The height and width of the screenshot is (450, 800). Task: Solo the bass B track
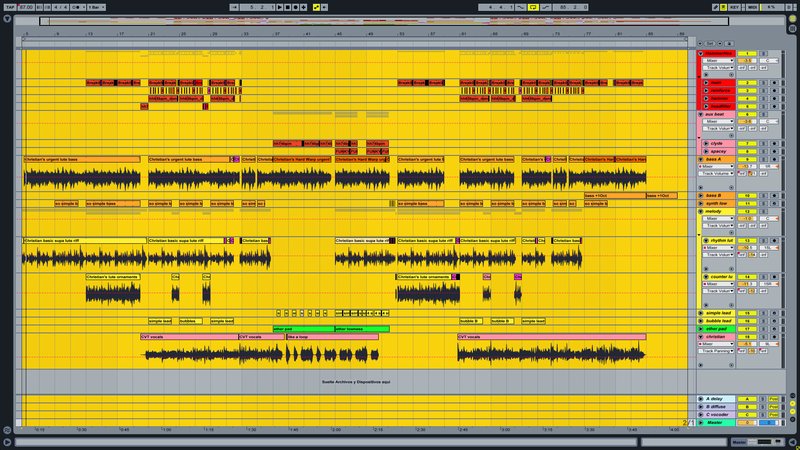point(764,195)
